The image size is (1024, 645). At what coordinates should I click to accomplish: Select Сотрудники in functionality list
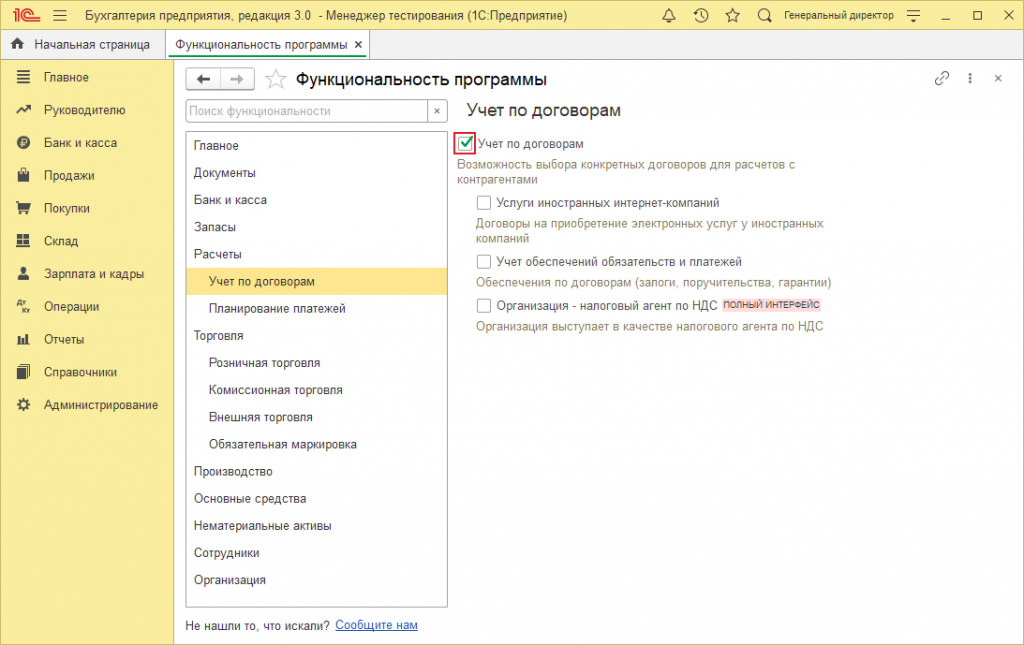[317, 552]
